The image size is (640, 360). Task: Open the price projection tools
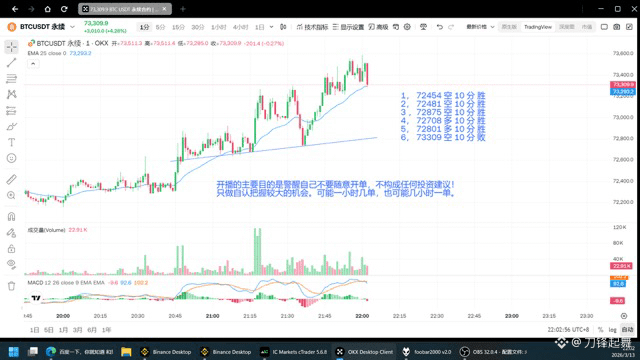[11, 110]
